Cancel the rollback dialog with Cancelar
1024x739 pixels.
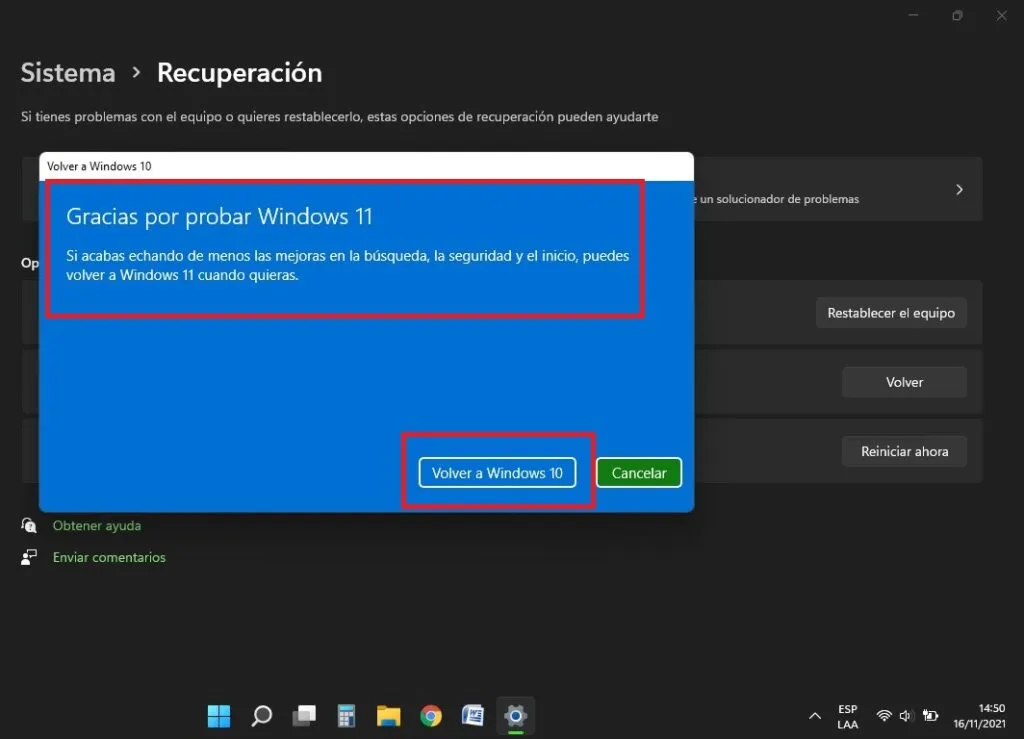pyautogui.click(x=638, y=472)
